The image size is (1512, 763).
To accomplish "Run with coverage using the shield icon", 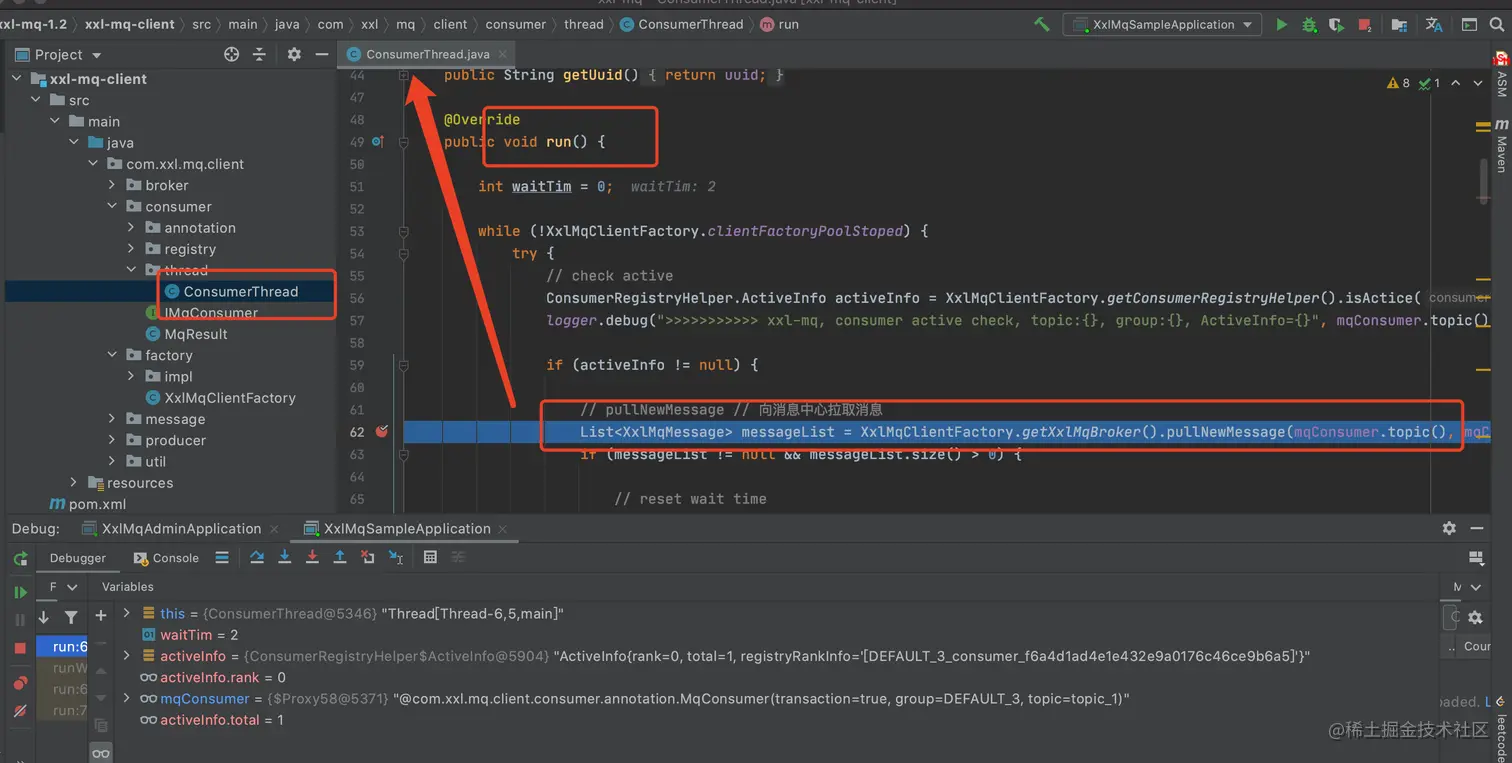I will pyautogui.click(x=1336, y=24).
